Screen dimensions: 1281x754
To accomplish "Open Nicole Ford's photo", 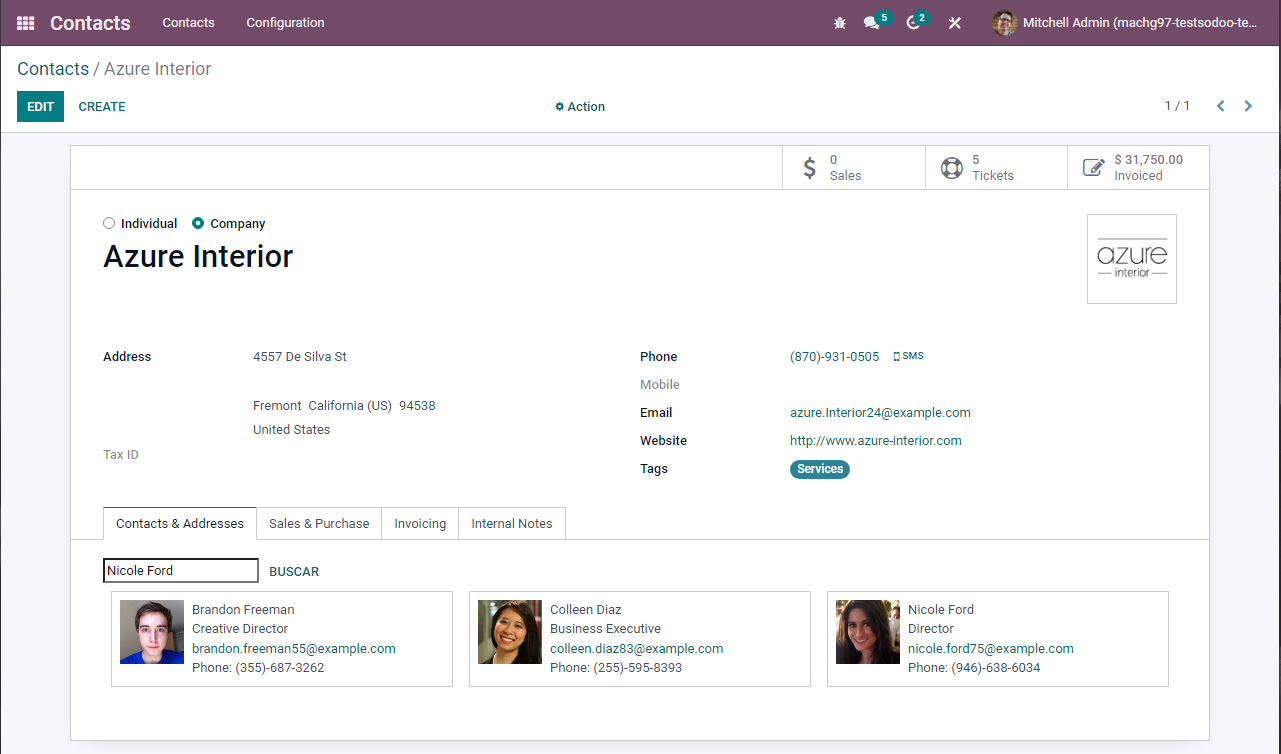I will 868,632.
